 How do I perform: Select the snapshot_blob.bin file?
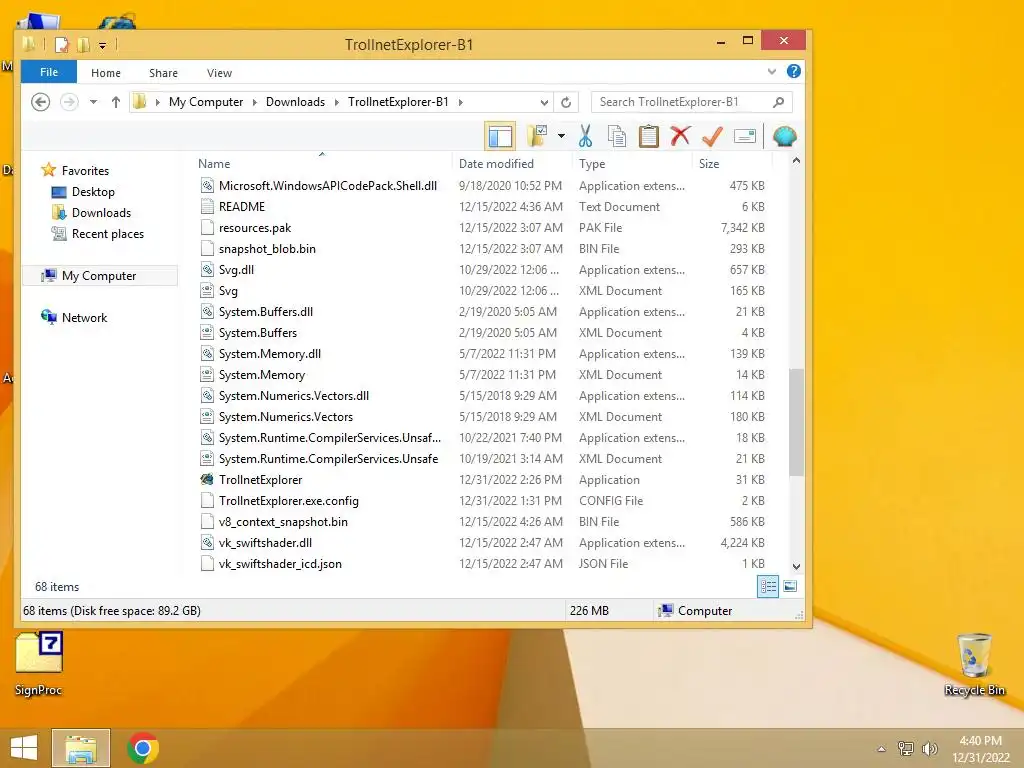267,248
